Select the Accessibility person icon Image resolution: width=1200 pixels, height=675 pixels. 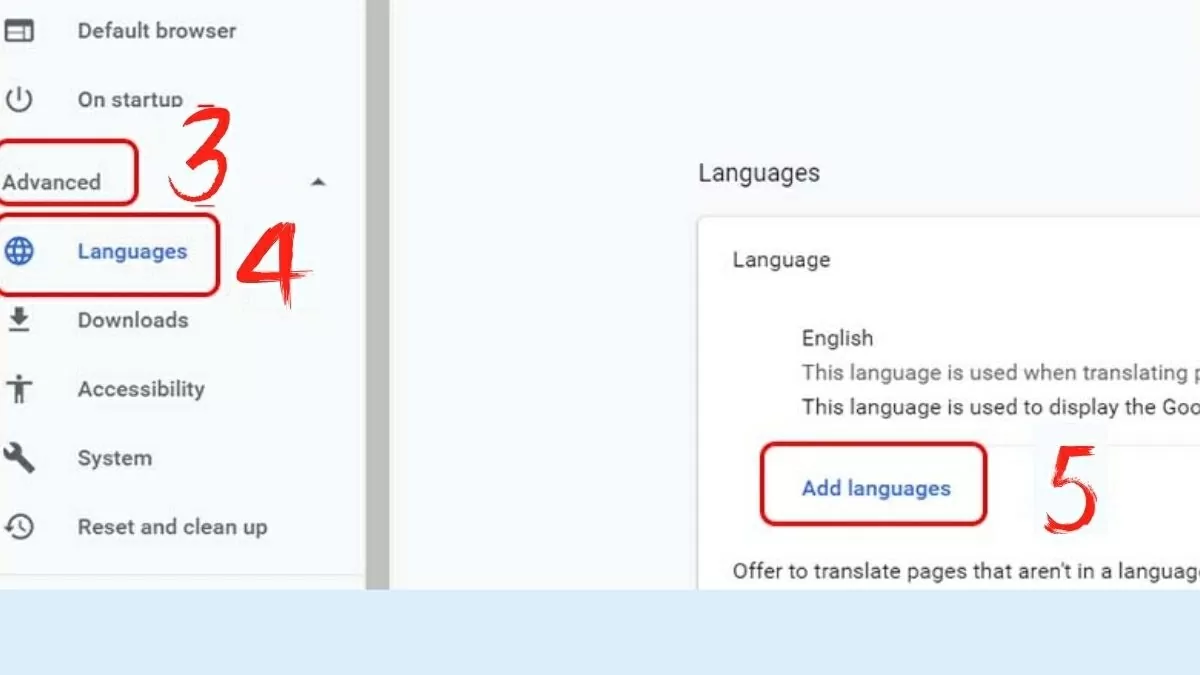(x=19, y=389)
